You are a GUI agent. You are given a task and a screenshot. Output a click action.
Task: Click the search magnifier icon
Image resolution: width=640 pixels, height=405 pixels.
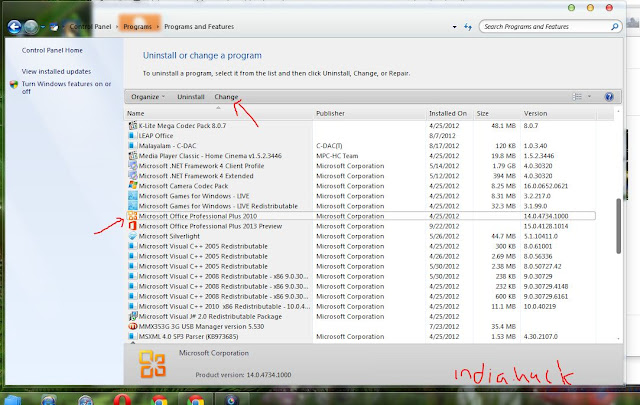(x=614, y=27)
